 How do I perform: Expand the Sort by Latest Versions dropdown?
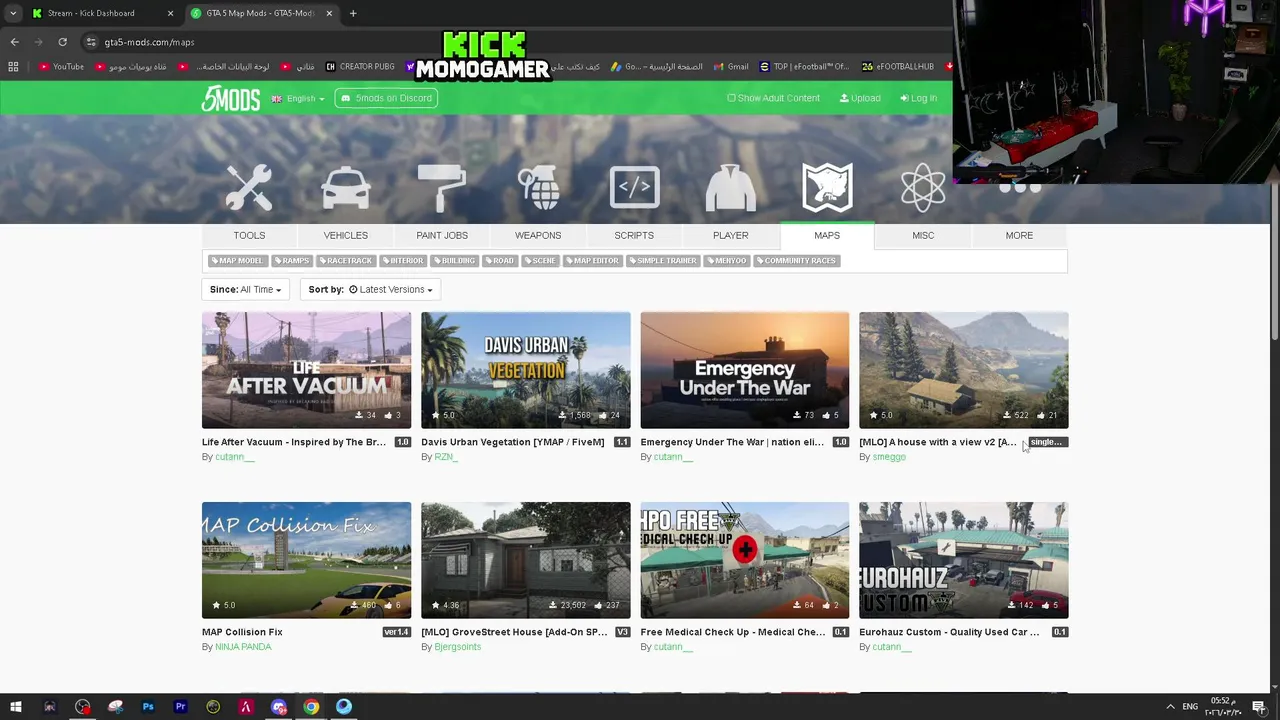[x=370, y=289]
